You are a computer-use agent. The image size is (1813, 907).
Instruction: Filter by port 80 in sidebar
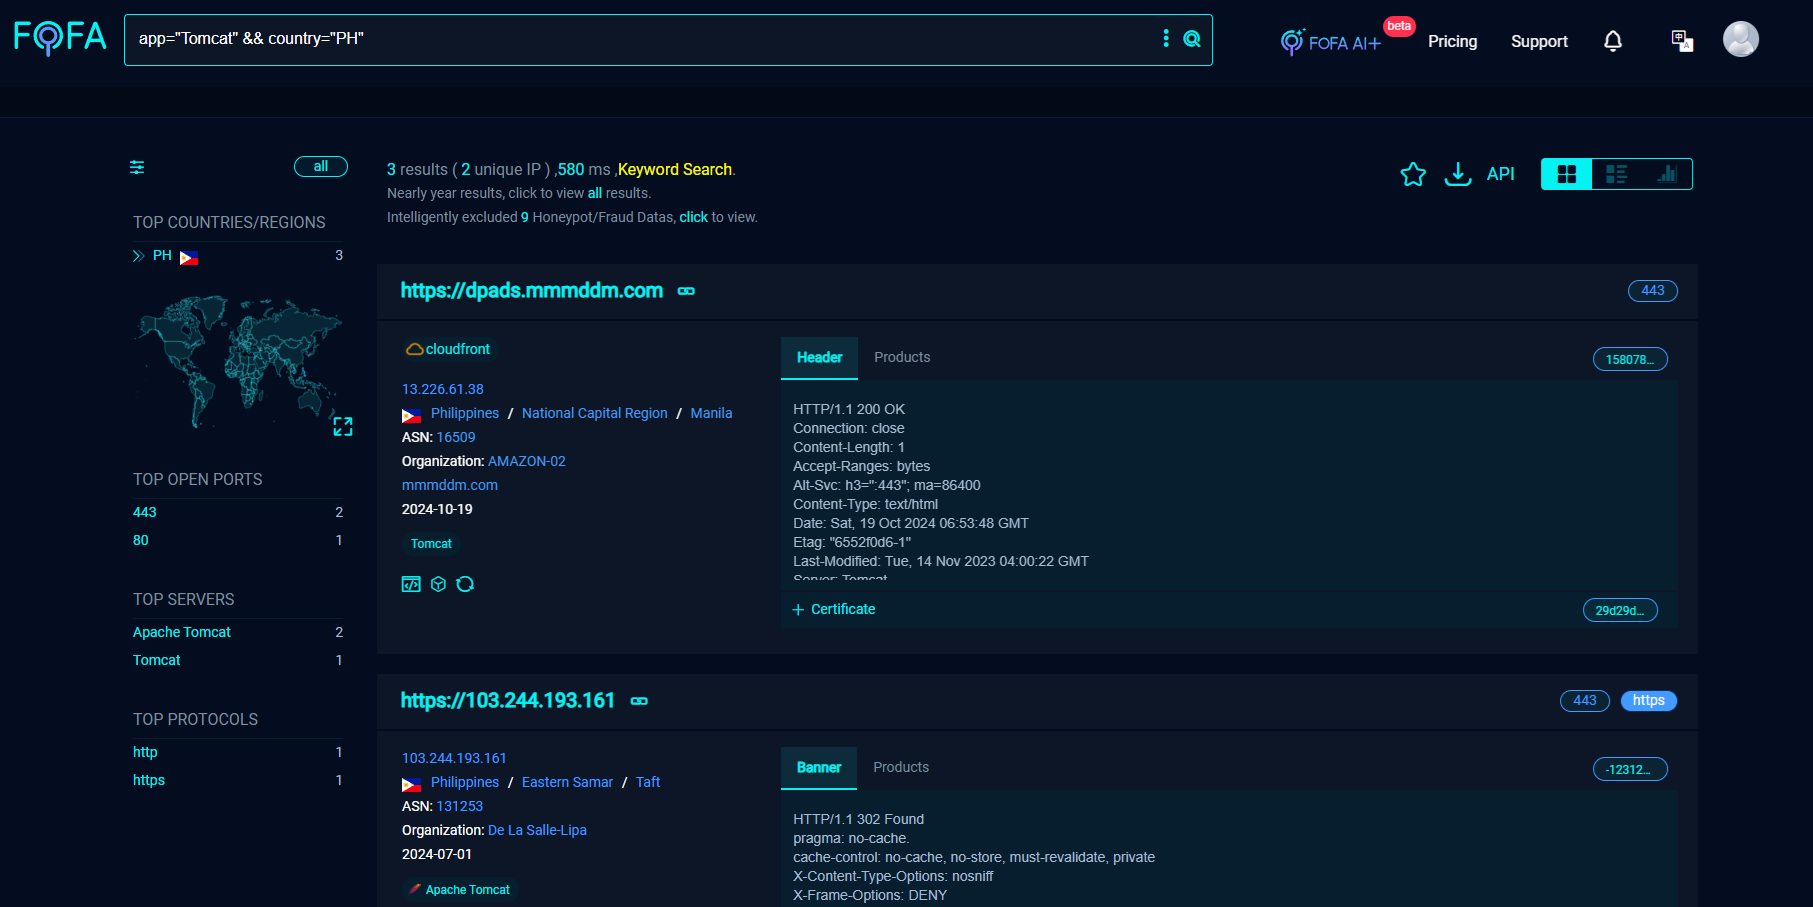coord(141,540)
